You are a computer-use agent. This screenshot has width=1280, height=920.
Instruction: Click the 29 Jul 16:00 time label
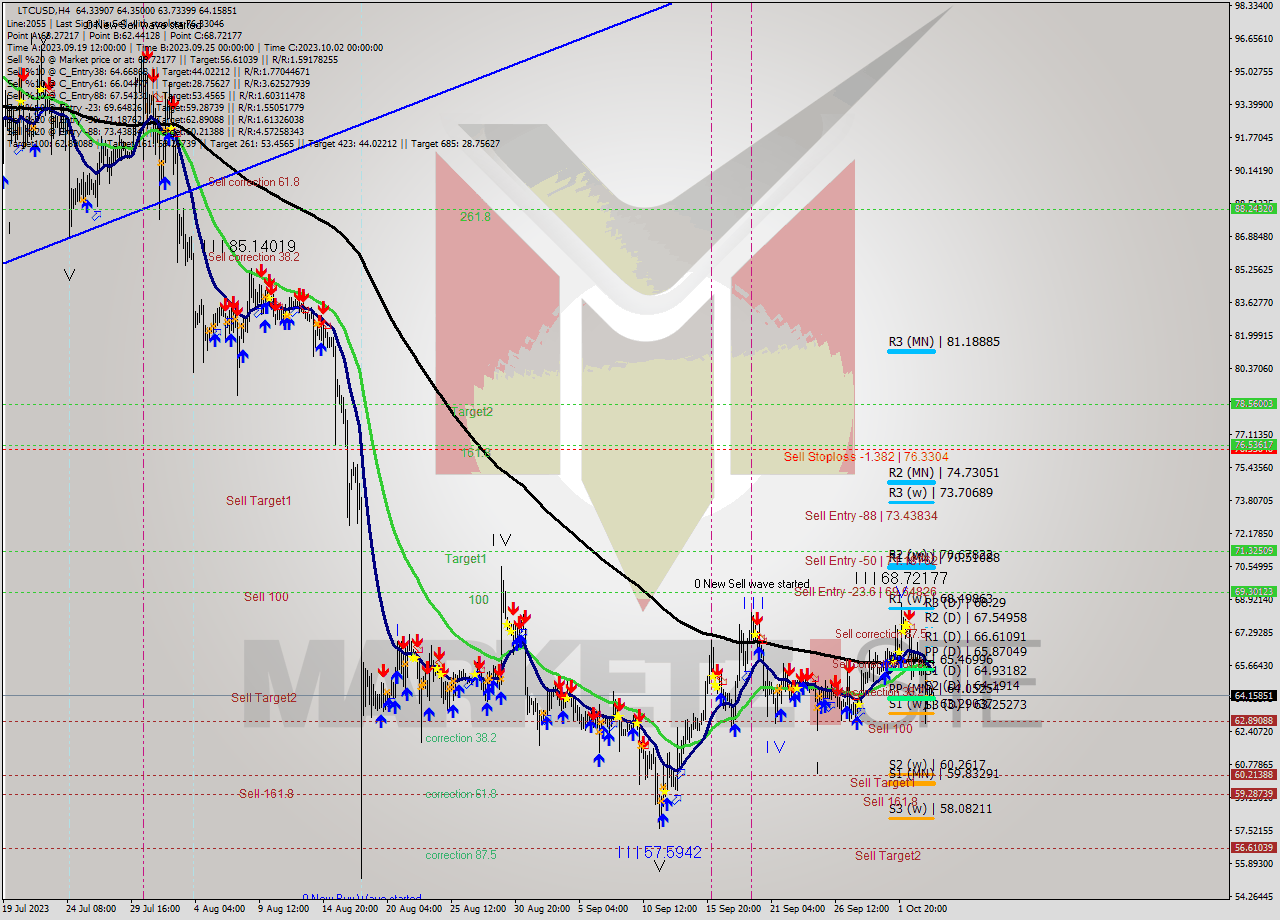155,909
